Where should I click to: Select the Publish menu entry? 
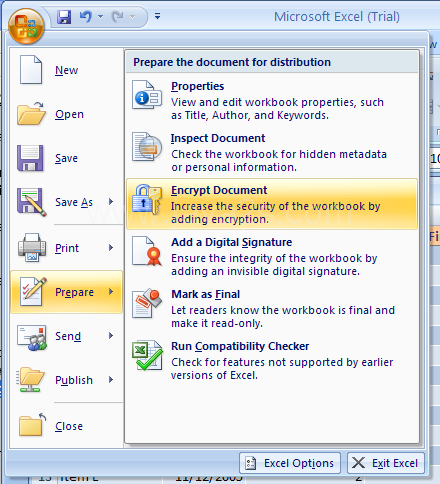point(66,380)
